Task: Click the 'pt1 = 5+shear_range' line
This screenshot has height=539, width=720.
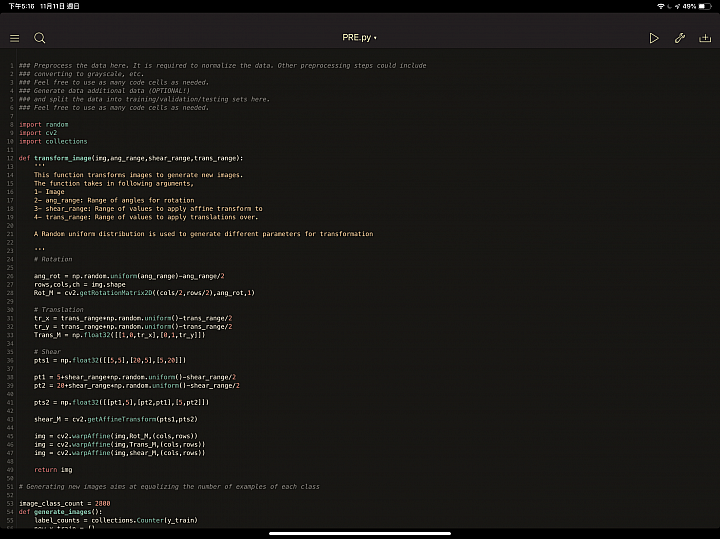Action: [x=135, y=377]
